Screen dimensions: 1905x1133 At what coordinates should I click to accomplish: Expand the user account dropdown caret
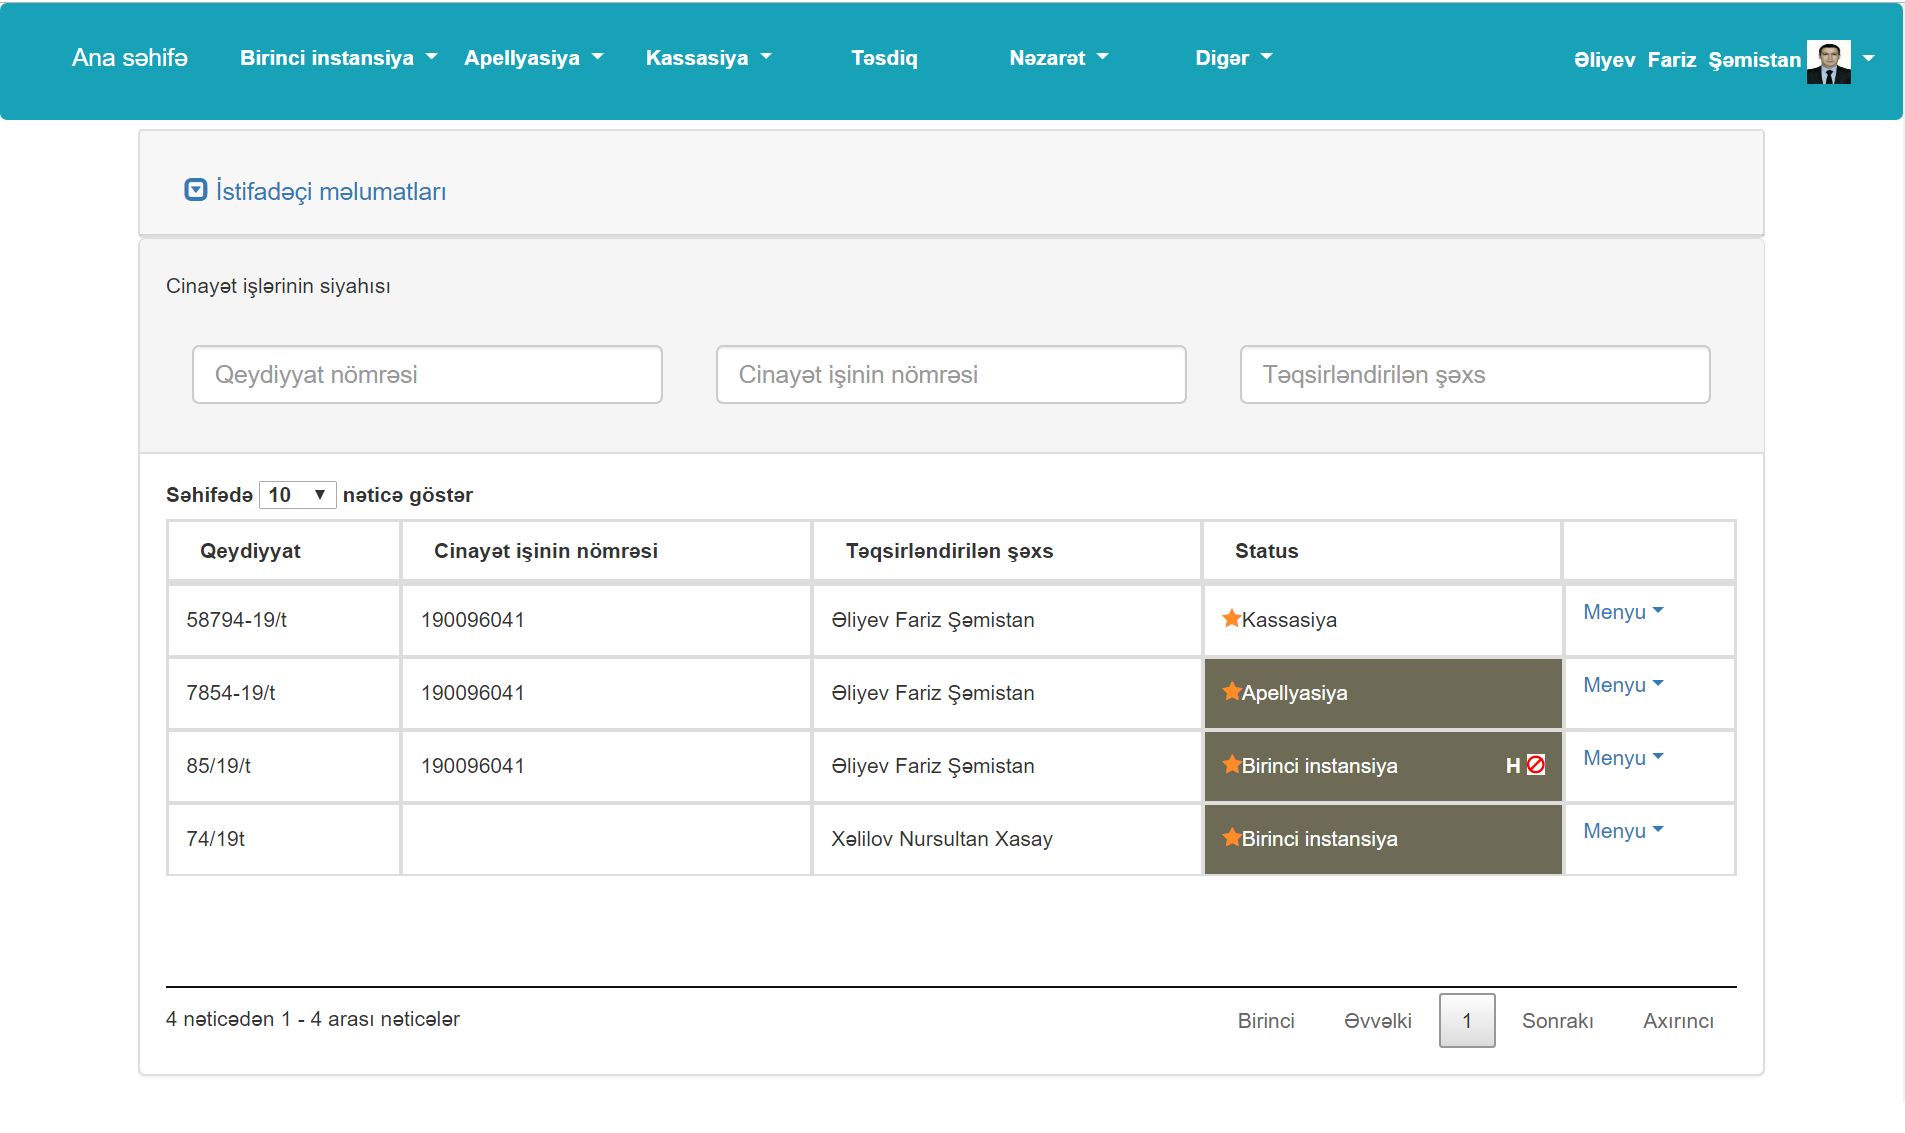pos(1868,59)
